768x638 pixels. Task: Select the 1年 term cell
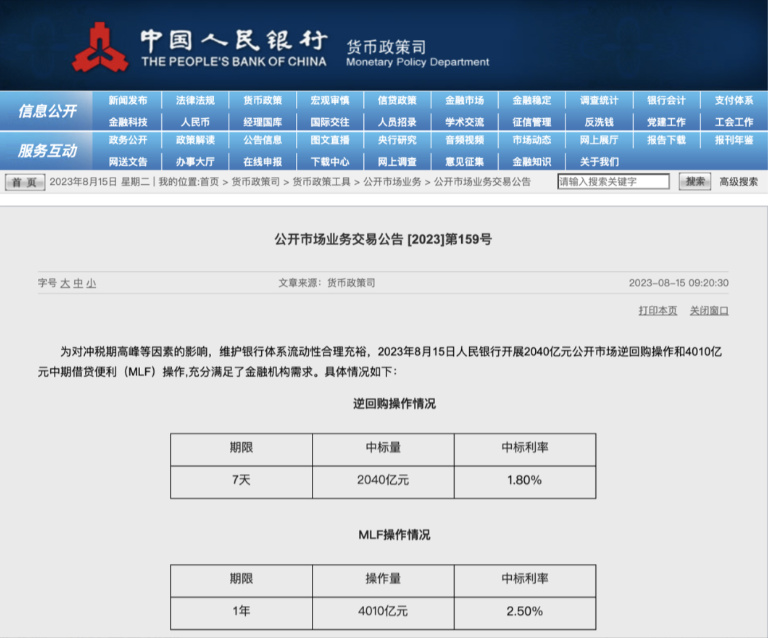coord(241,613)
